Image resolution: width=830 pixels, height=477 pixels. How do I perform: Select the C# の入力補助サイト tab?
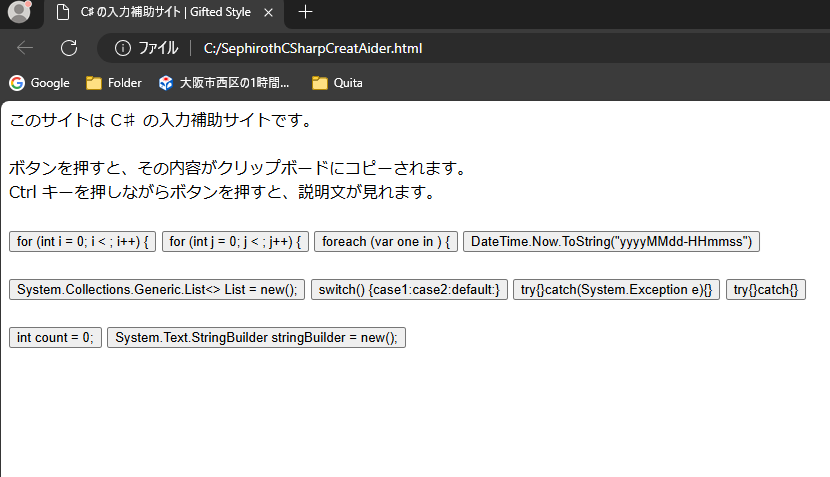164,12
